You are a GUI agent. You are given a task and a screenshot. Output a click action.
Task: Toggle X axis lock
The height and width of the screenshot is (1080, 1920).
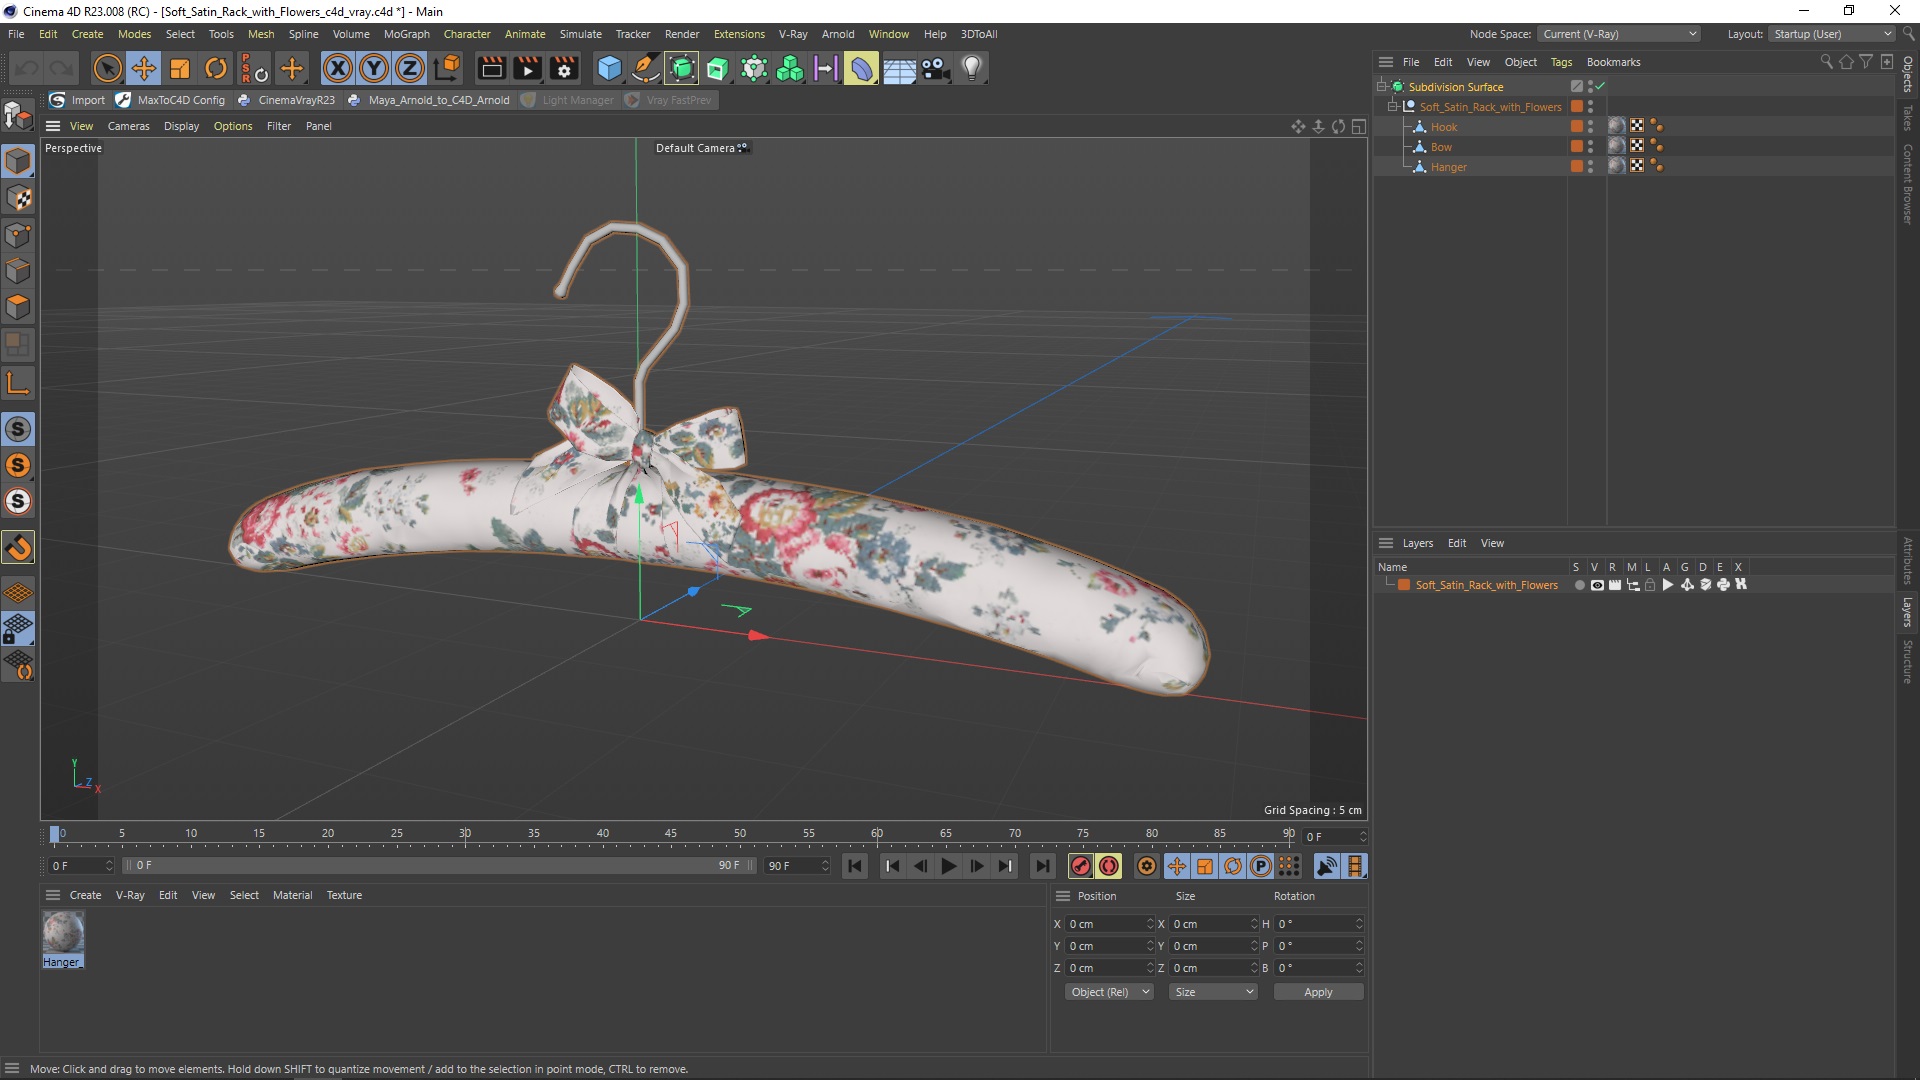pos(338,68)
